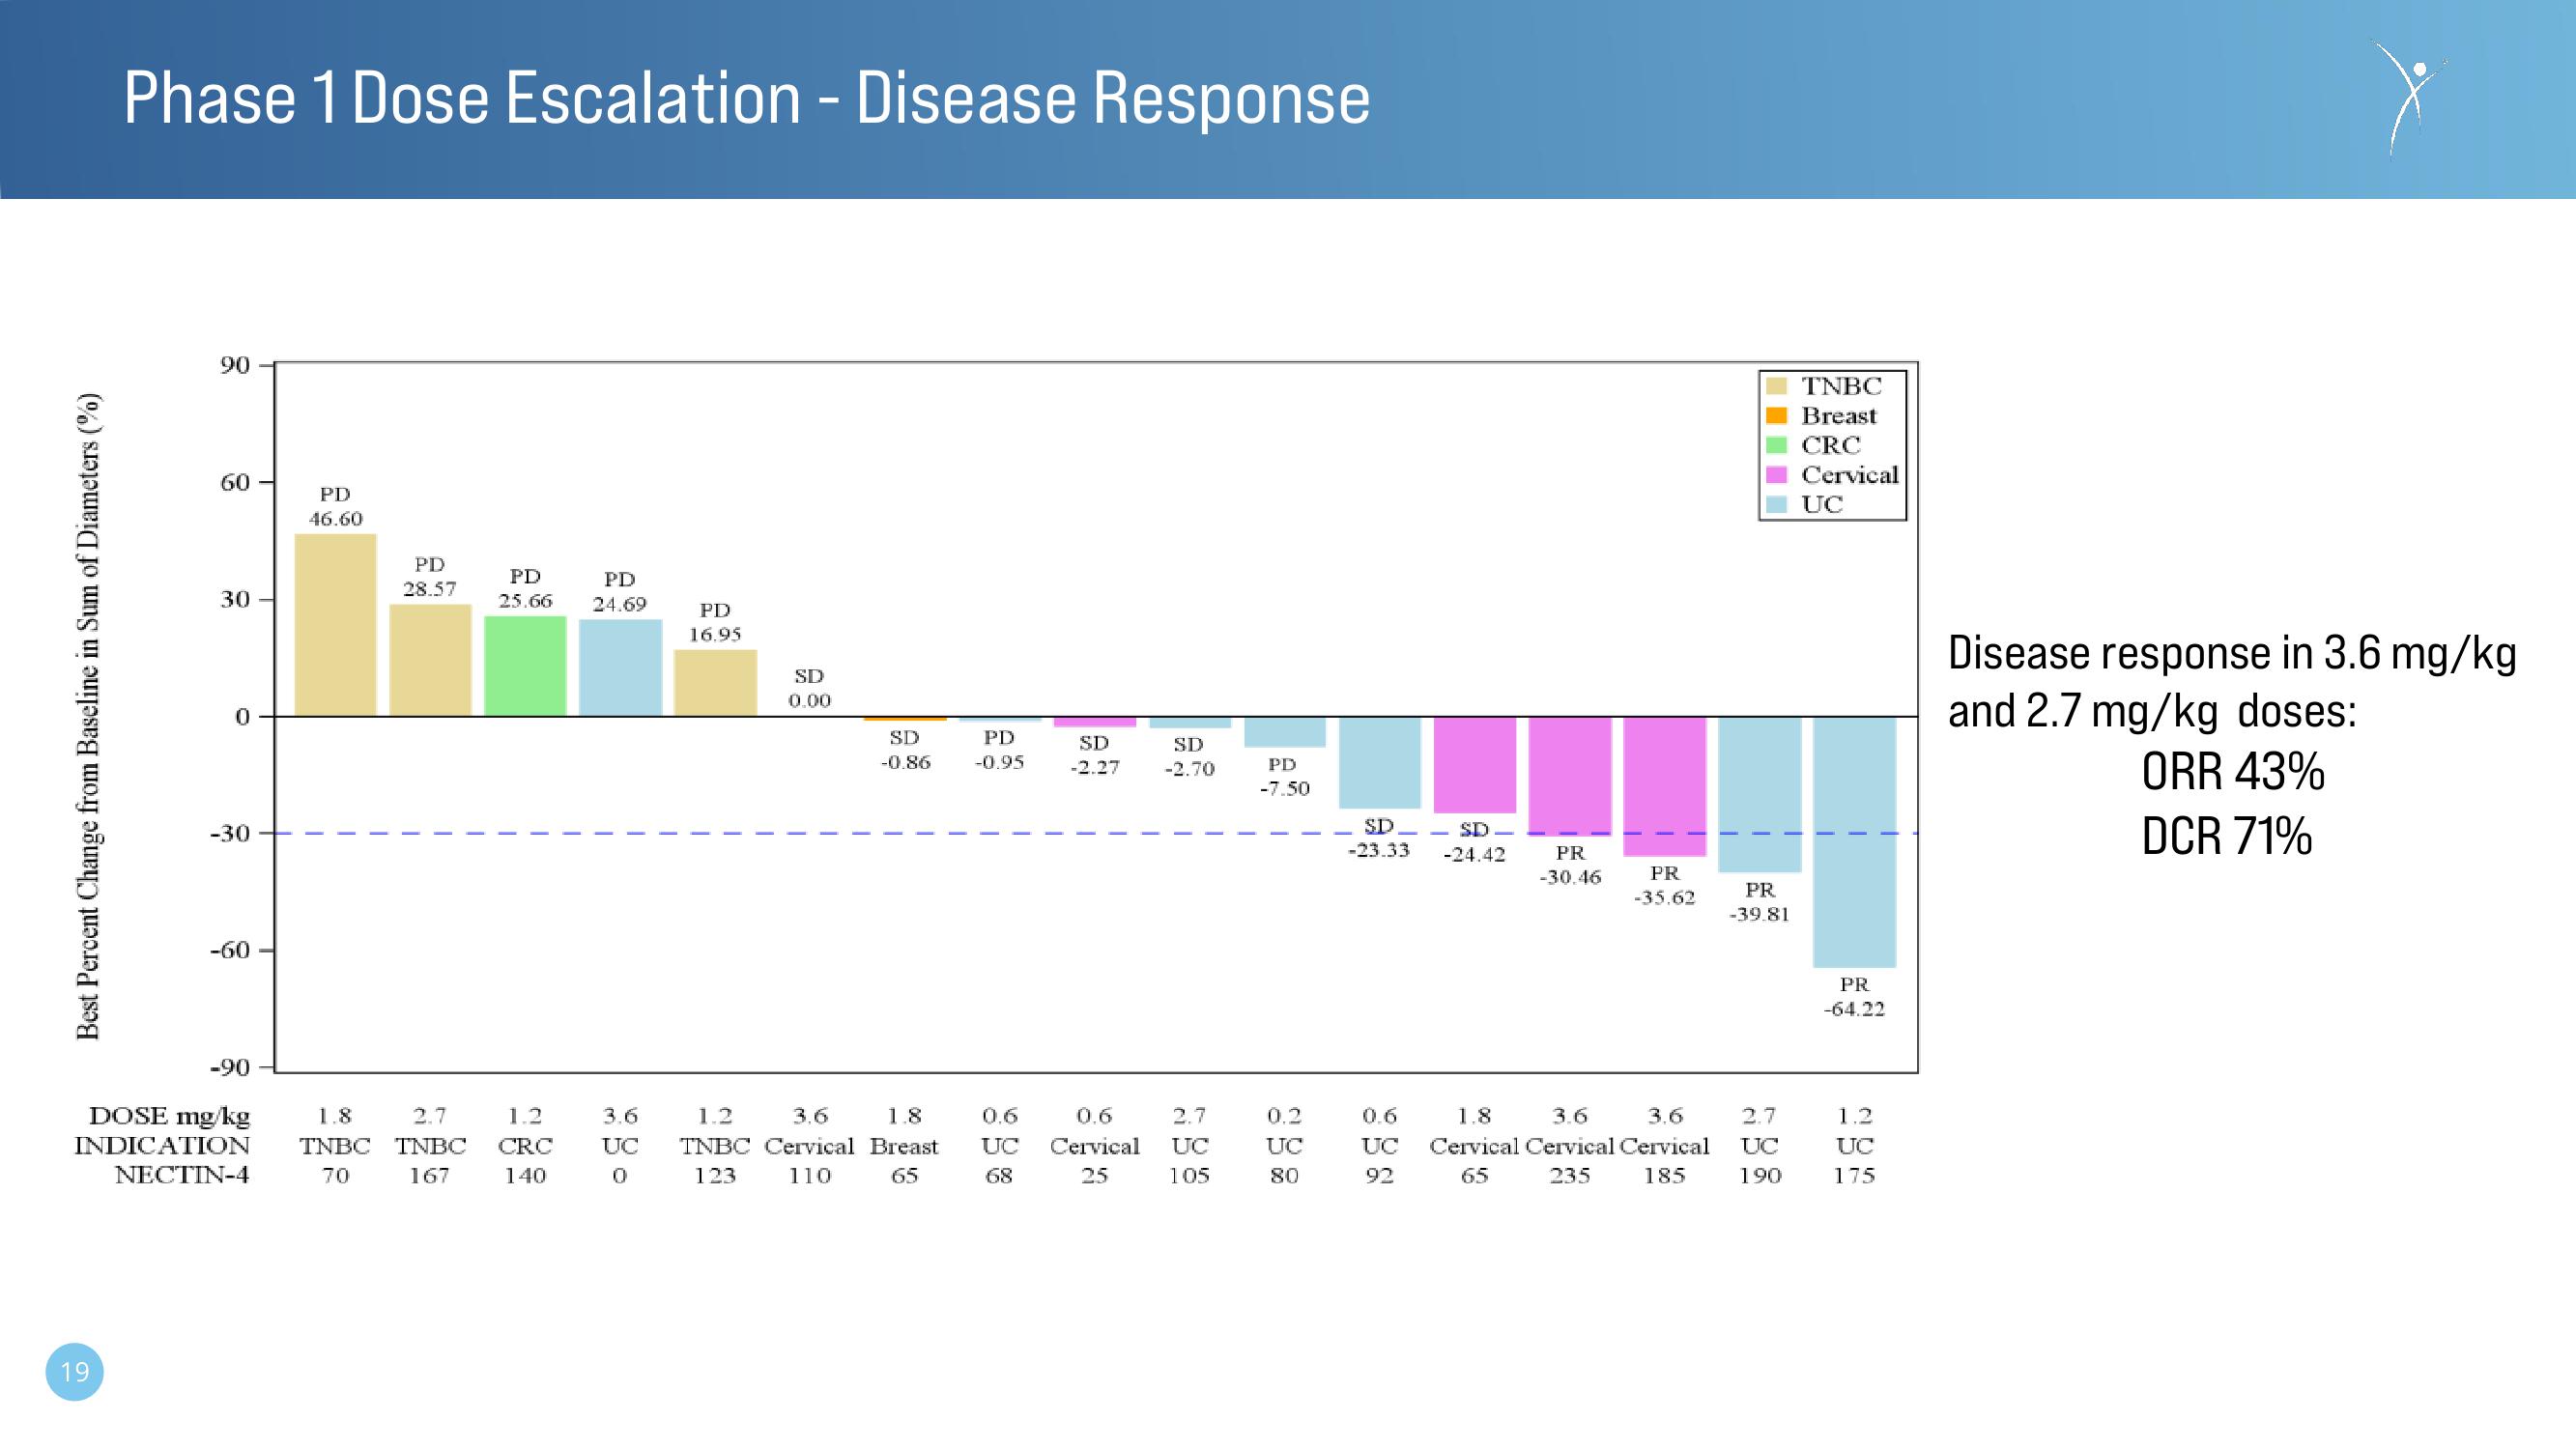
Task: Click the TNBC legend text label
Action: click(x=1842, y=387)
